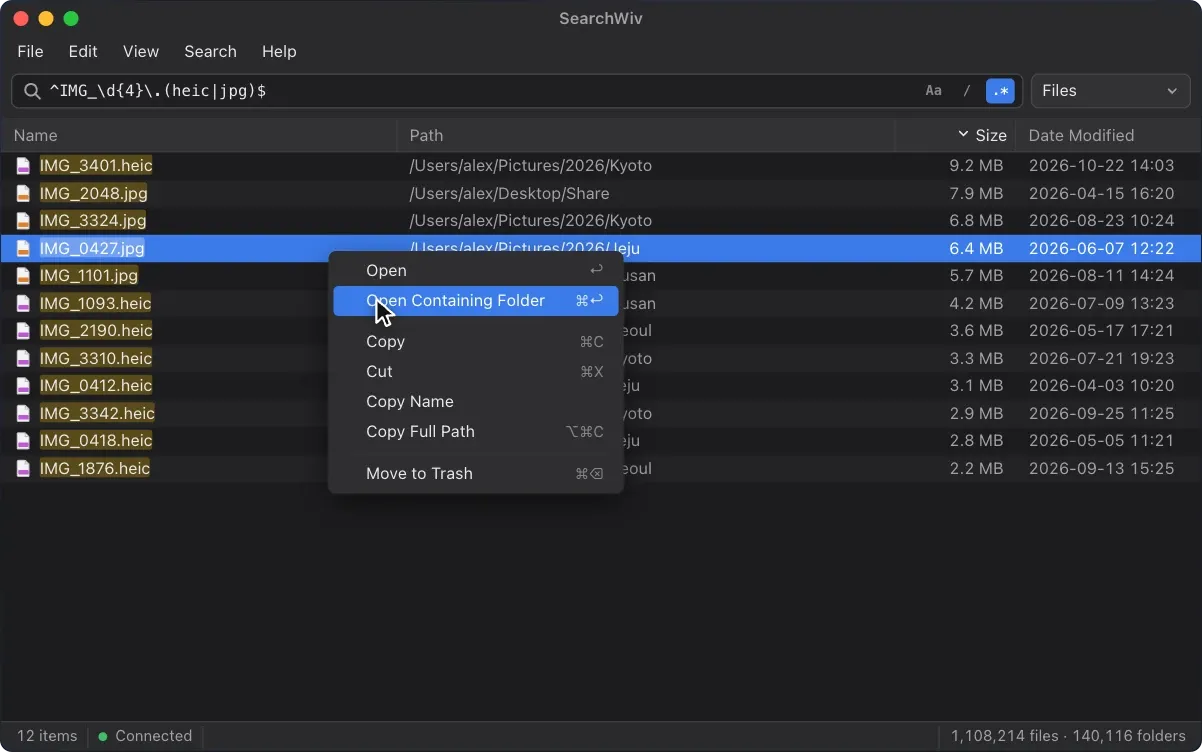Screen dimensions: 1202x752
Task: Select the file name IMG_0418.heic
Action: click(x=96, y=441)
